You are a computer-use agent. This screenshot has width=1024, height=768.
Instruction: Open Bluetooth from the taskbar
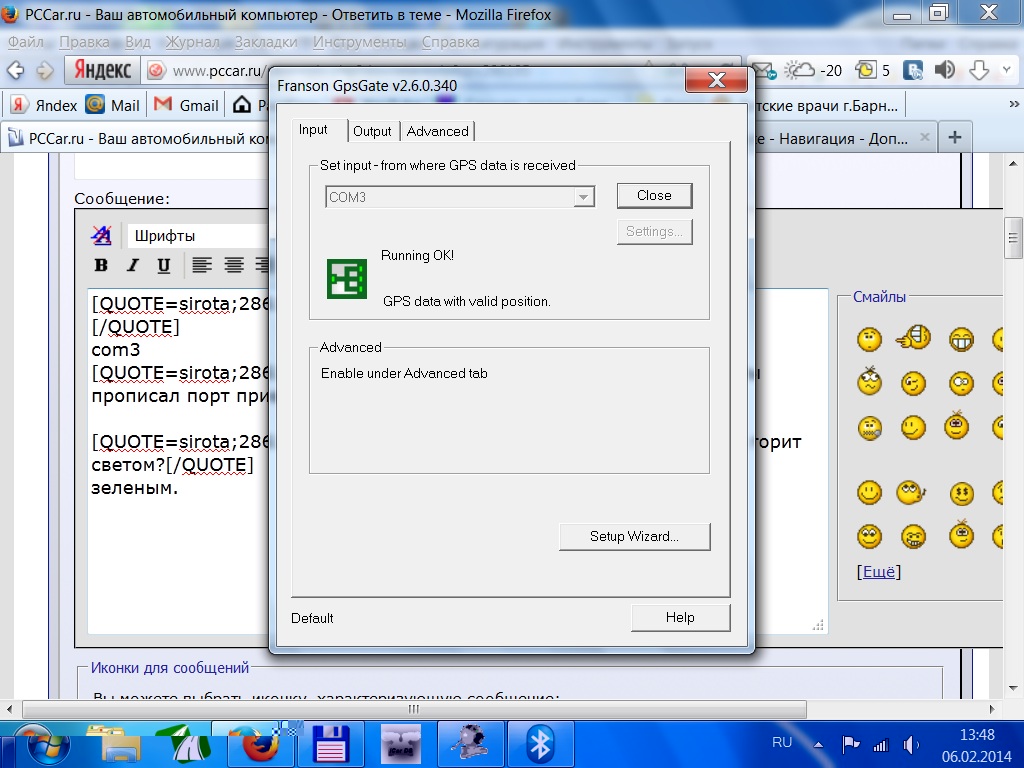tap(540, 743)
